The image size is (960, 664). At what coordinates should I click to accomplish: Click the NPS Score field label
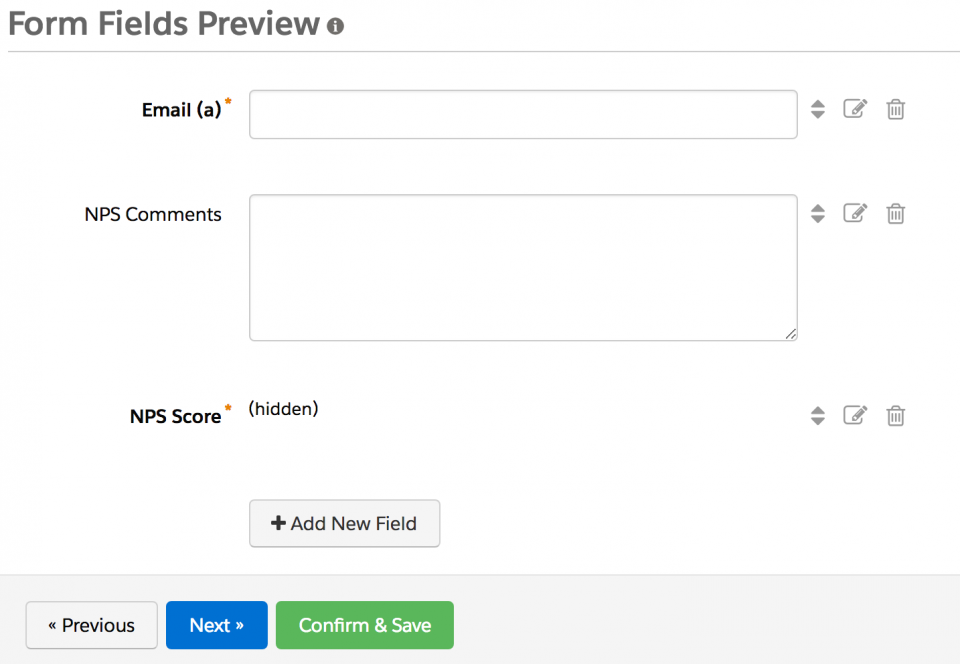[175, 416]
